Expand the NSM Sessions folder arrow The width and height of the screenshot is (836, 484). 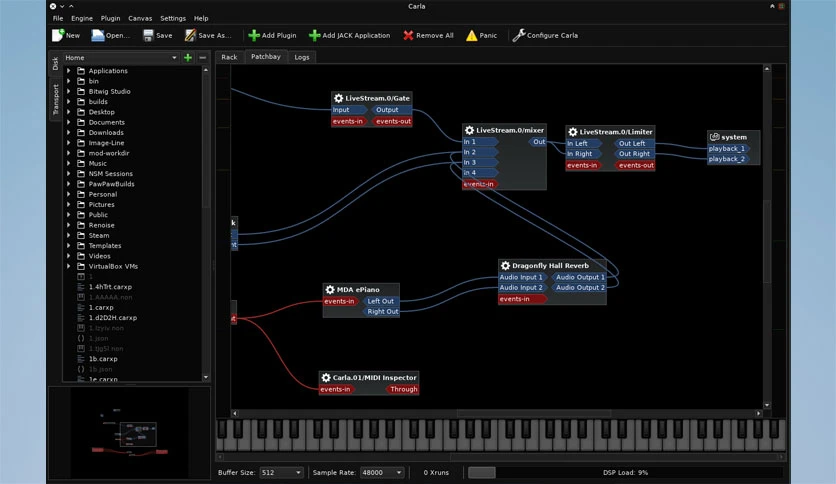69,173
